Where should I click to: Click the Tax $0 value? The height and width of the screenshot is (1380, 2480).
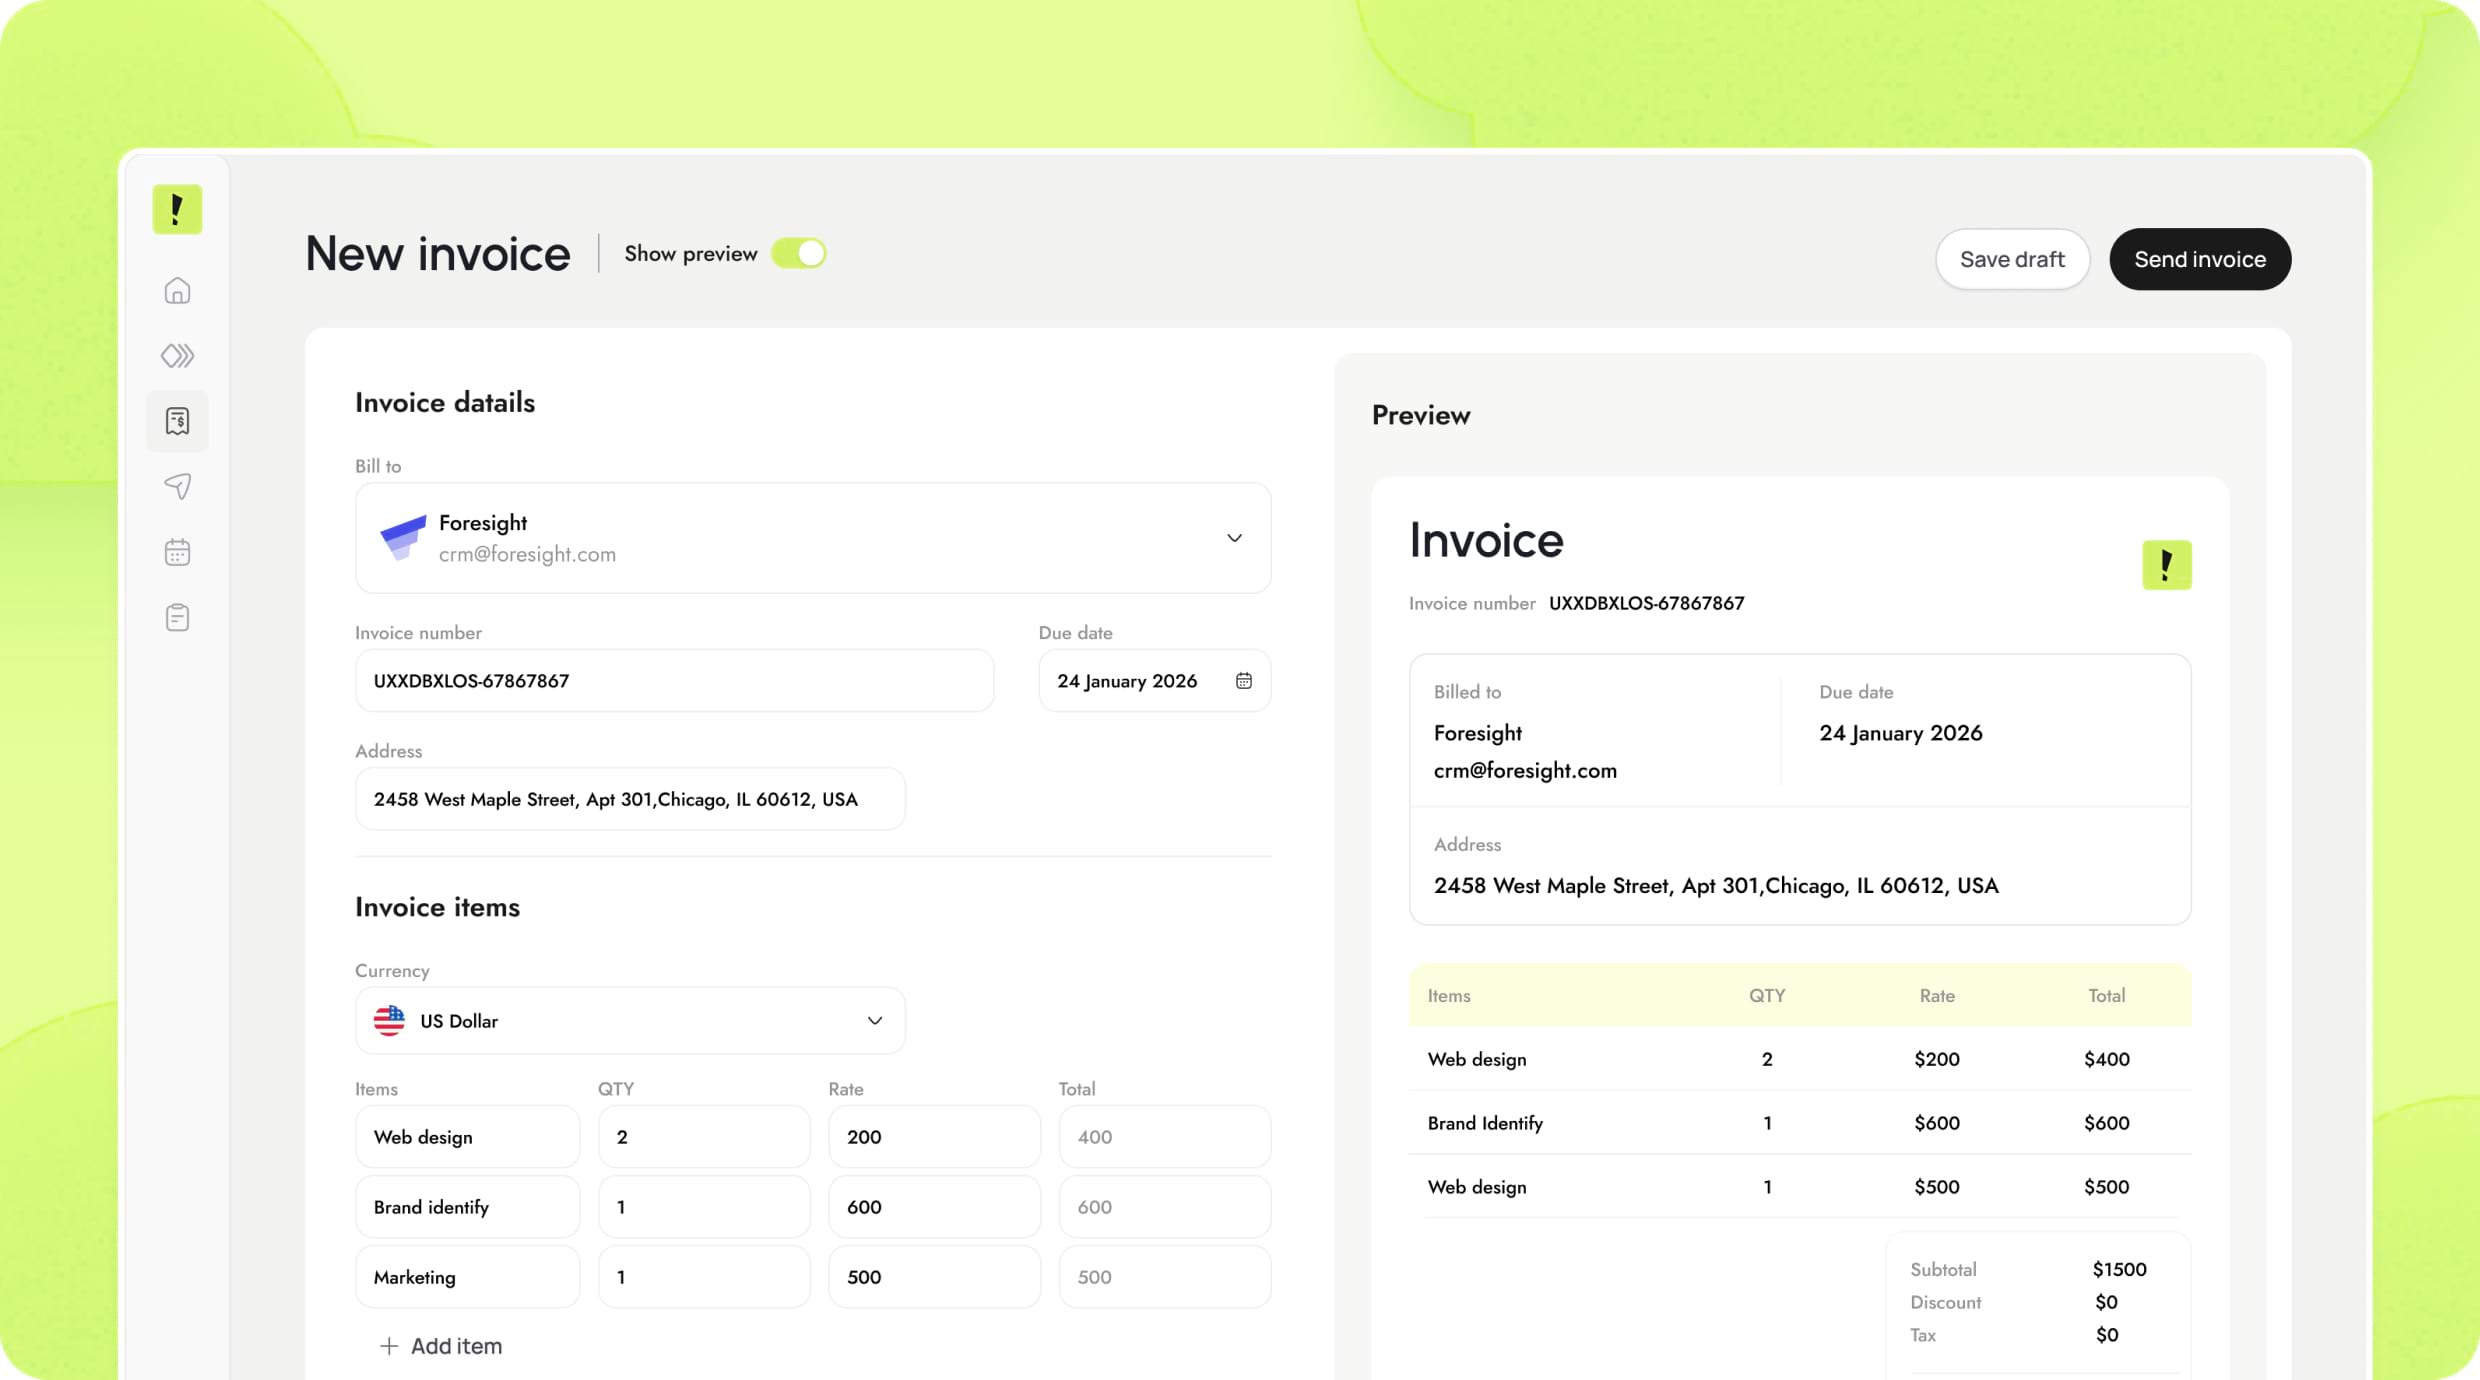(2106, 1335)
